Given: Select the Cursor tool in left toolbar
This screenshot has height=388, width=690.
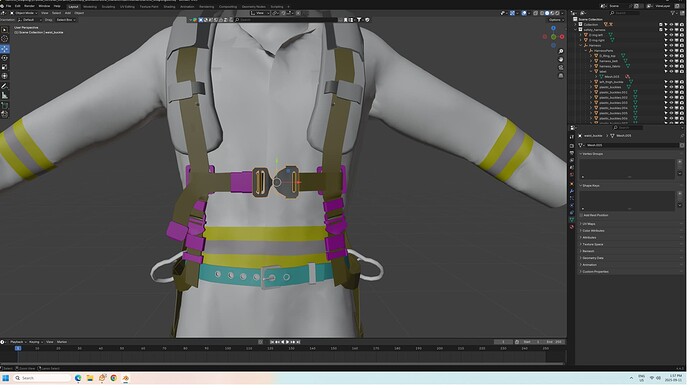Looking at the screenshot, I should pyautogui.click(x=4, y=39).
